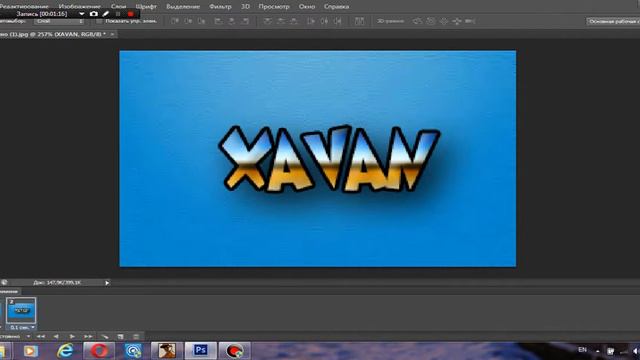The image size is (640, 360).
Task: Toggle the Показать упр. элем. checkbox
Action: pyautogui.click(x=99, y=21)
